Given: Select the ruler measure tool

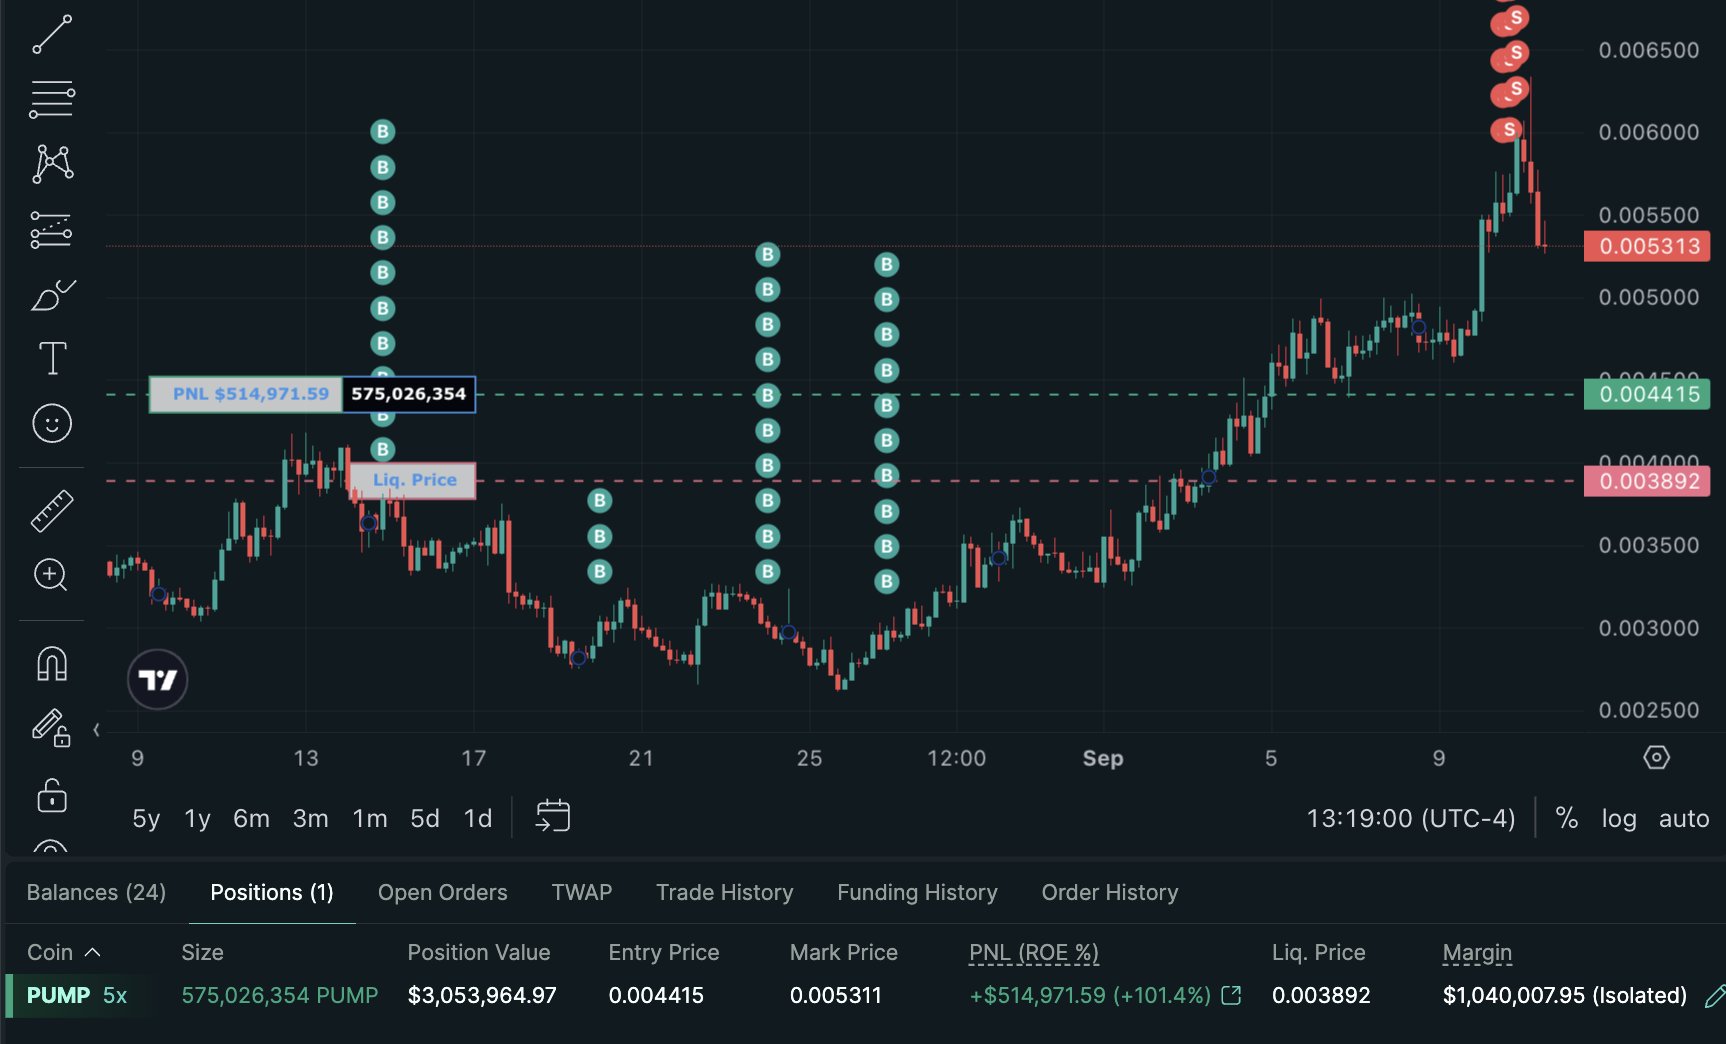Looking at the screenshot, I should (x=52, y=510).
